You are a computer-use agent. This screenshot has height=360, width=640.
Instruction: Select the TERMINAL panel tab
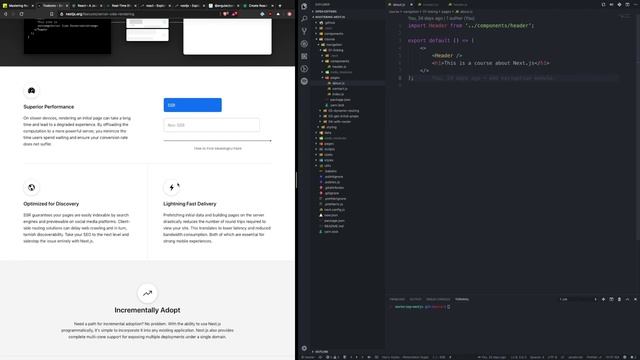tap(462, 299)
